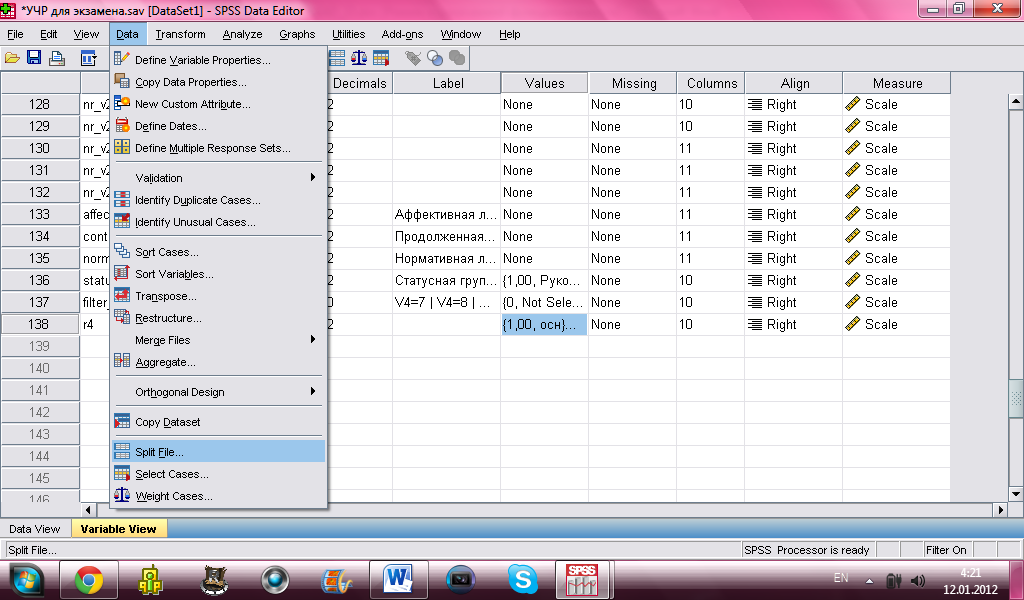Click the Columns cell in row 134
1024x600 pixels.
click(x=711, y=236)
